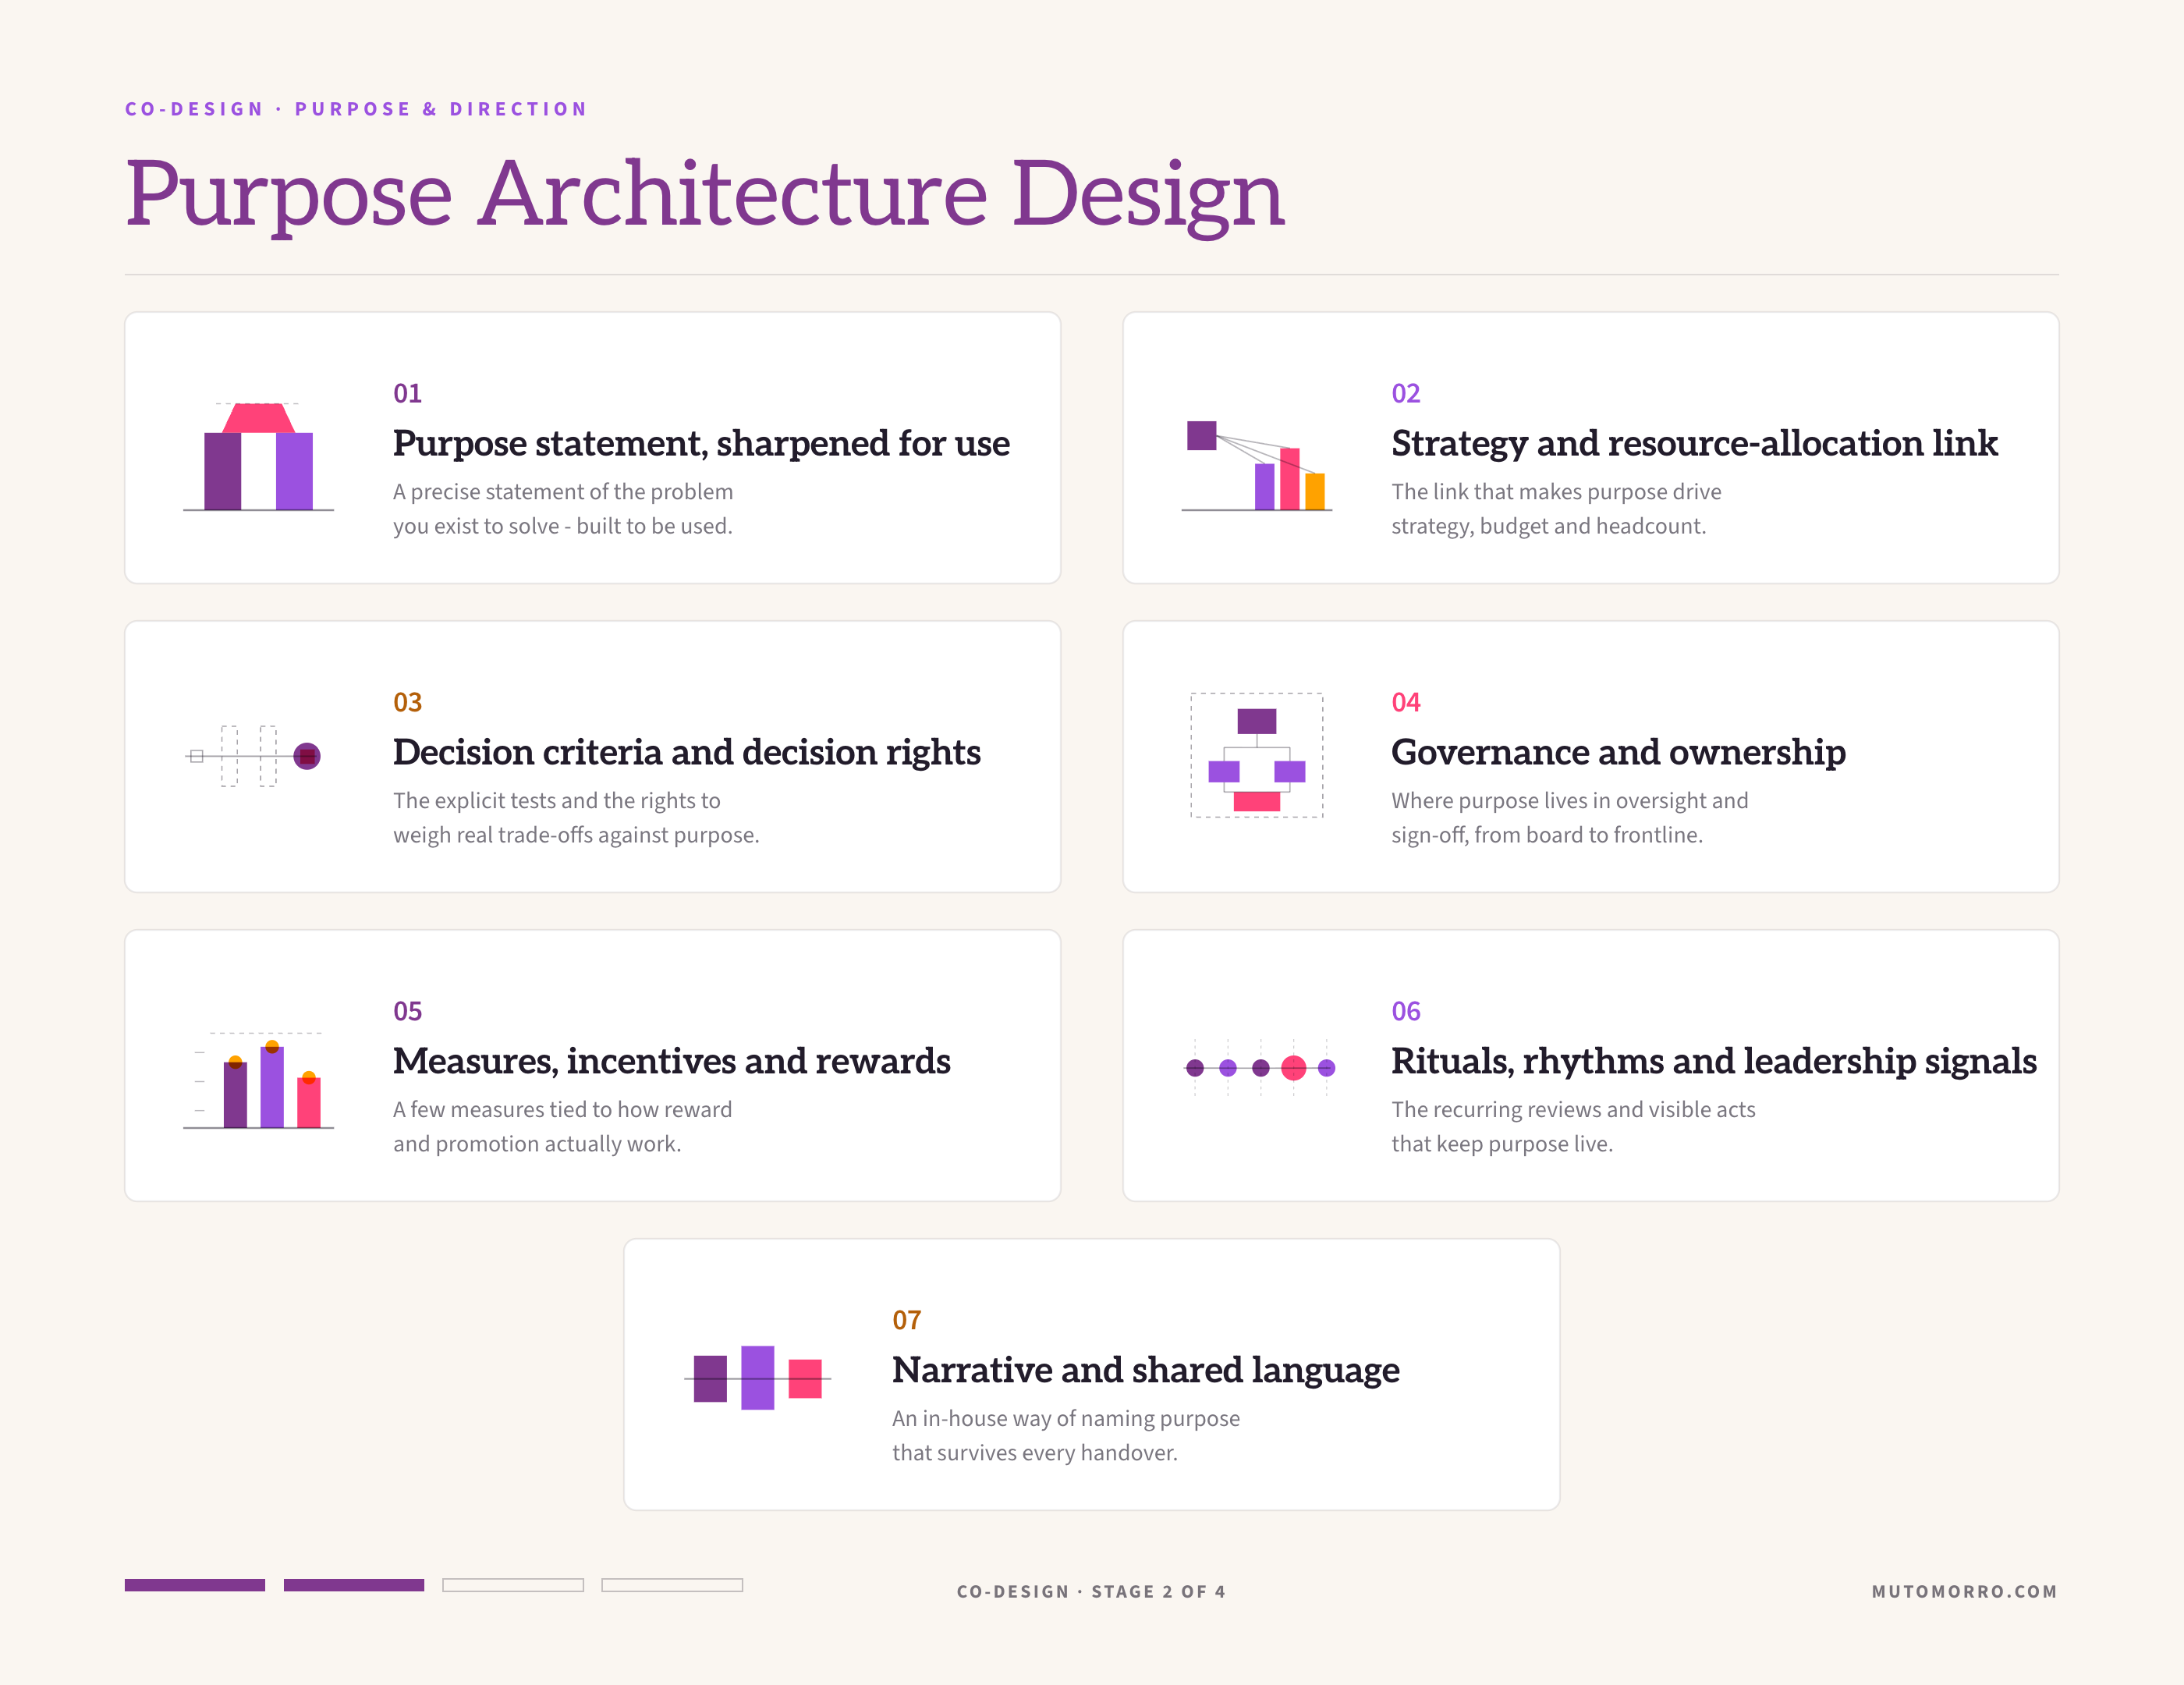Image resolution: width=2184 pixels, height=1685 pixels.
Task: Click 'strategy, budget and headcount.' line
Action: [1548, 526]
